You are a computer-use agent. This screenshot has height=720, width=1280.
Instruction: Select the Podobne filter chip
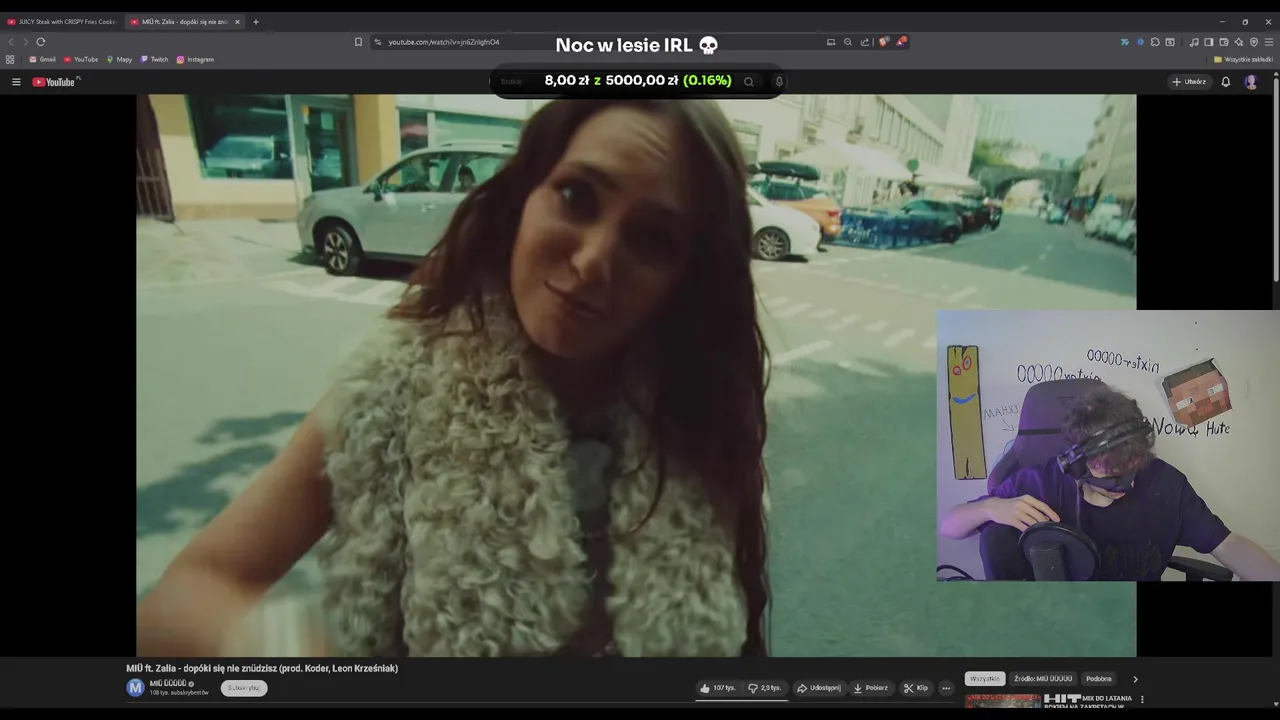[1098, 678]
